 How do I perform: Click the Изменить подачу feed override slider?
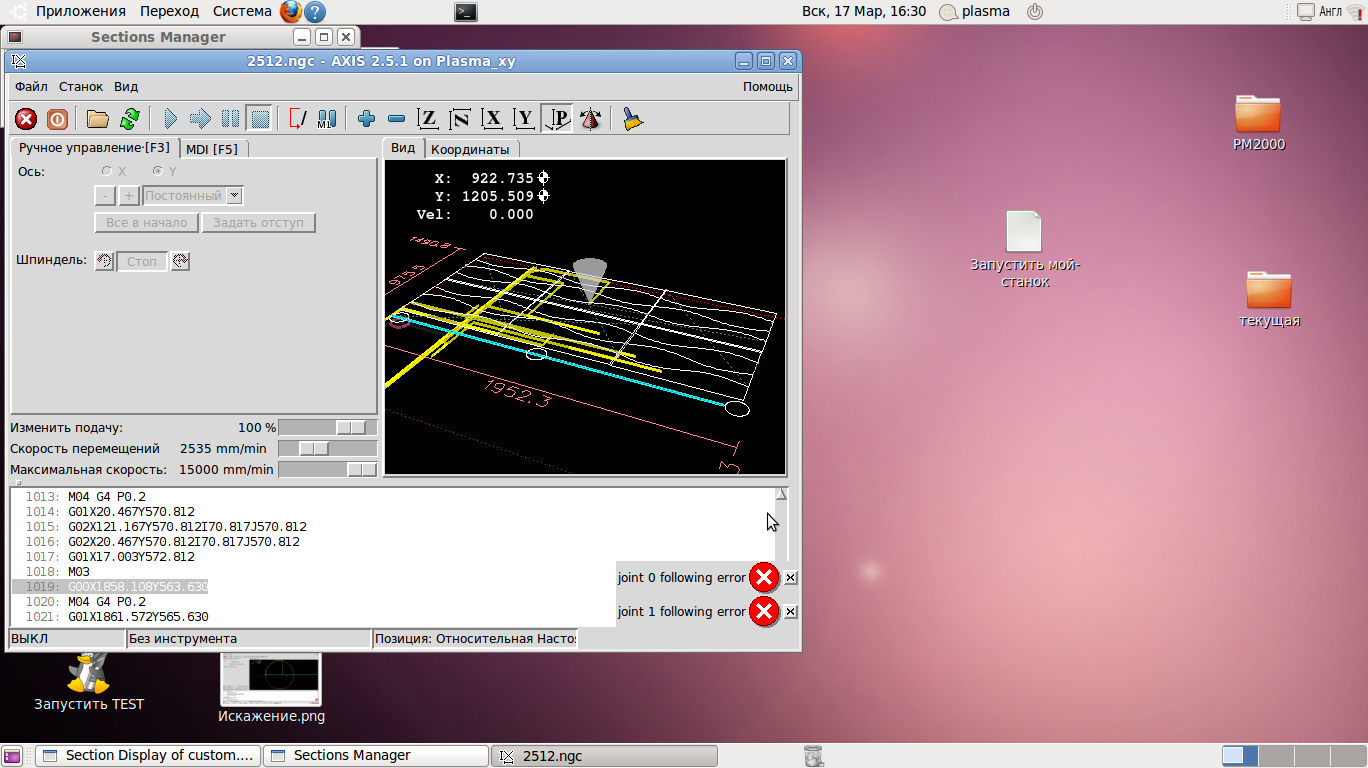[328, 427]
